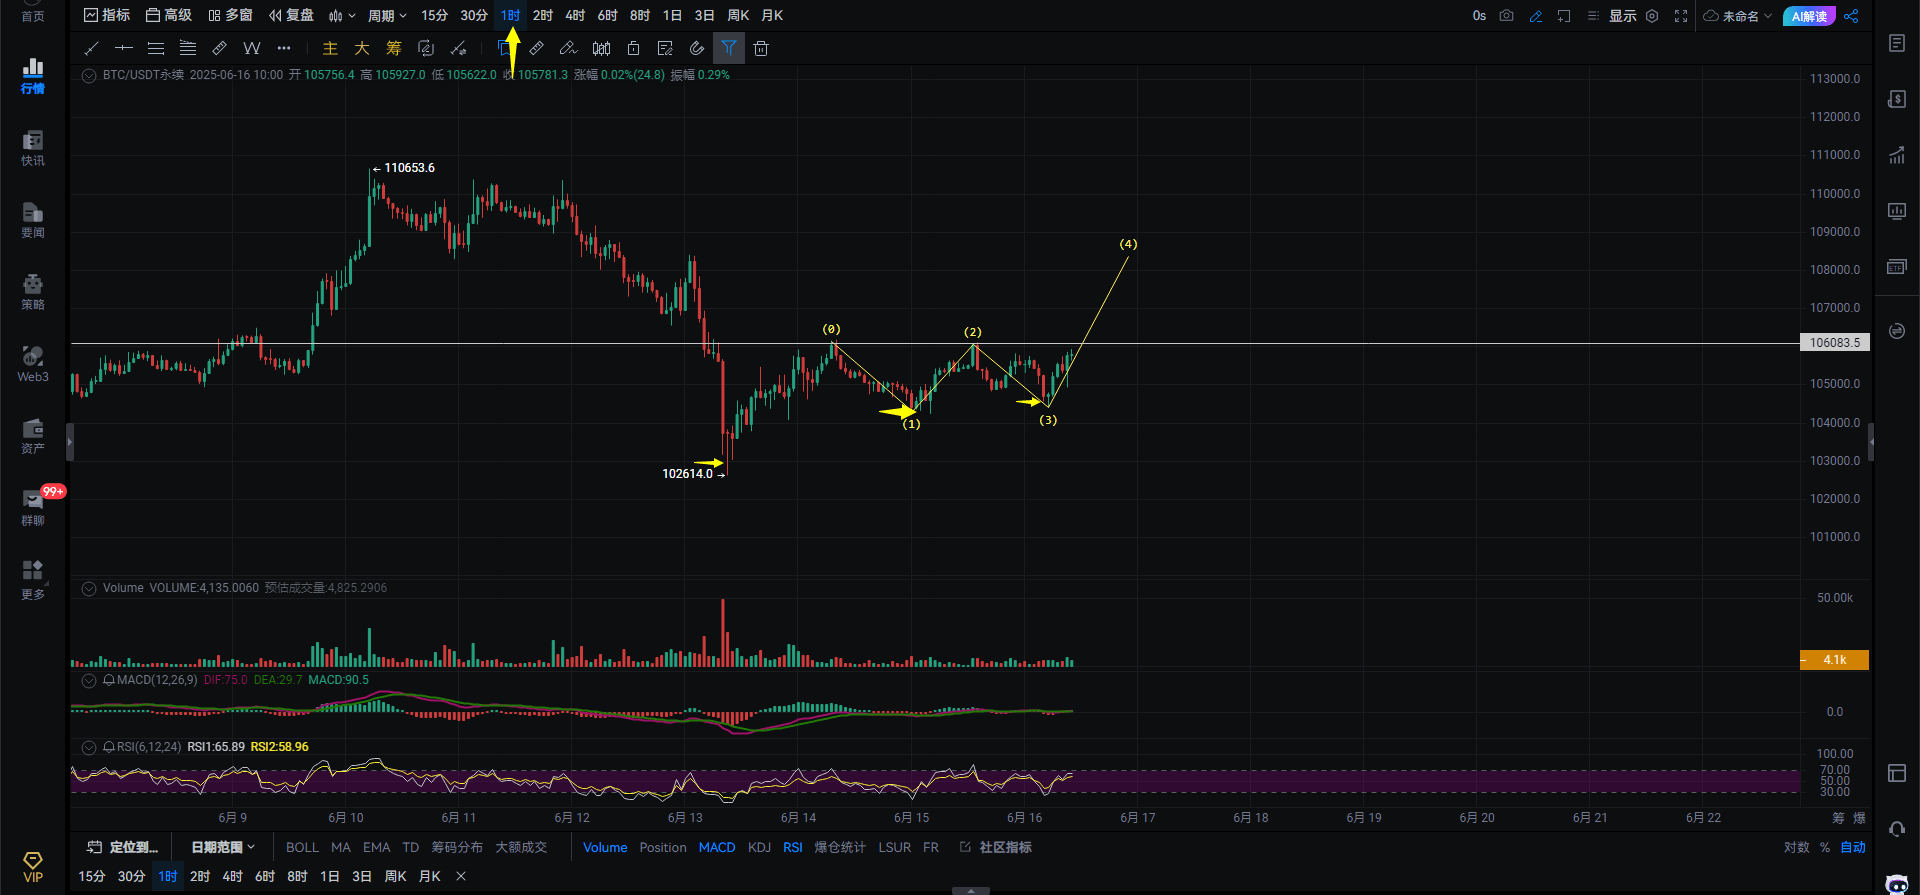Switch to 周K timeframe in top bar
This screenshot has height=895, width=1920.
point(738,16)
